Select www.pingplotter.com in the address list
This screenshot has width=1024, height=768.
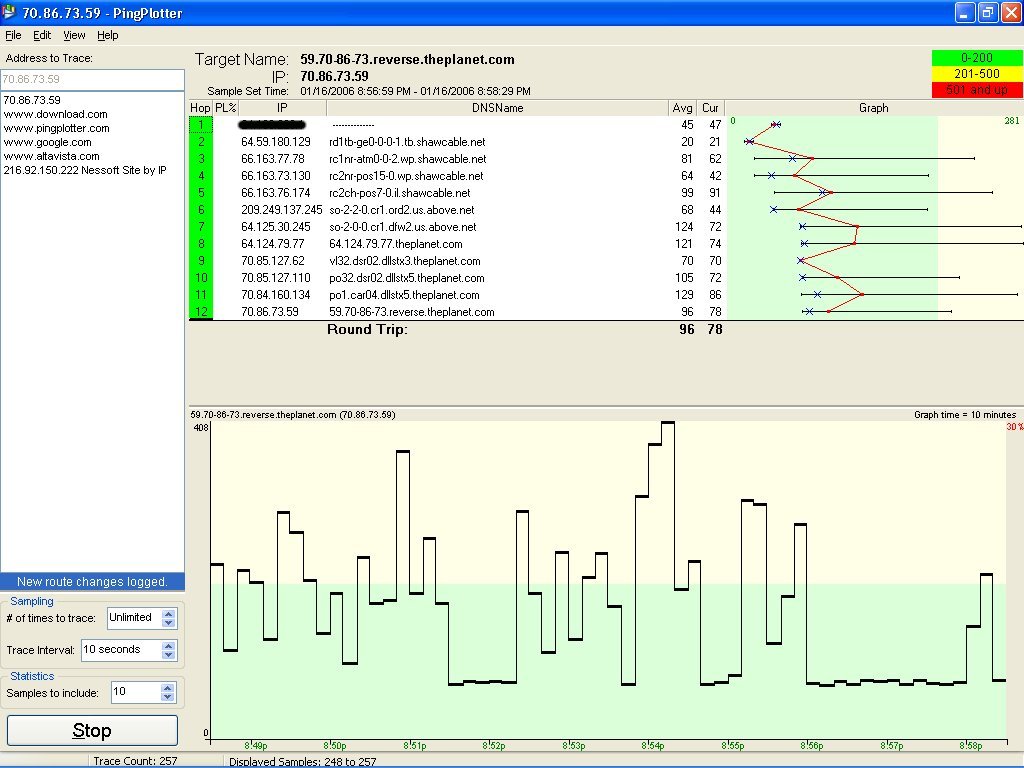[56, 128]
